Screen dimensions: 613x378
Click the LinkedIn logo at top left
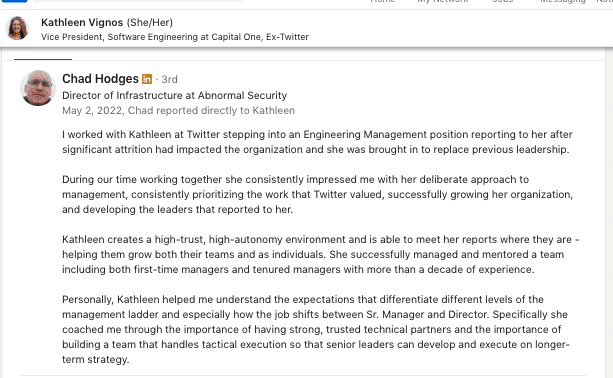point(14,1)
